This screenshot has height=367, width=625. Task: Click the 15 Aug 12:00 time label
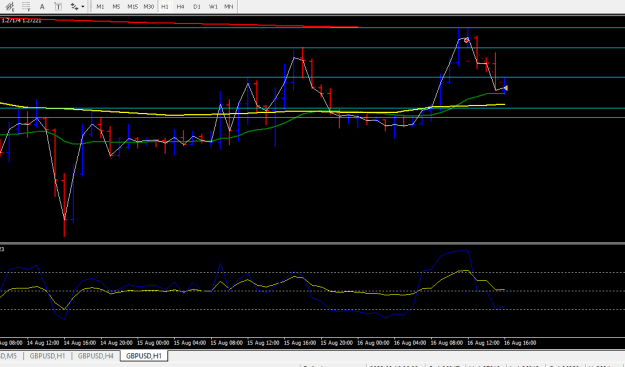click(x=263, y=343)
